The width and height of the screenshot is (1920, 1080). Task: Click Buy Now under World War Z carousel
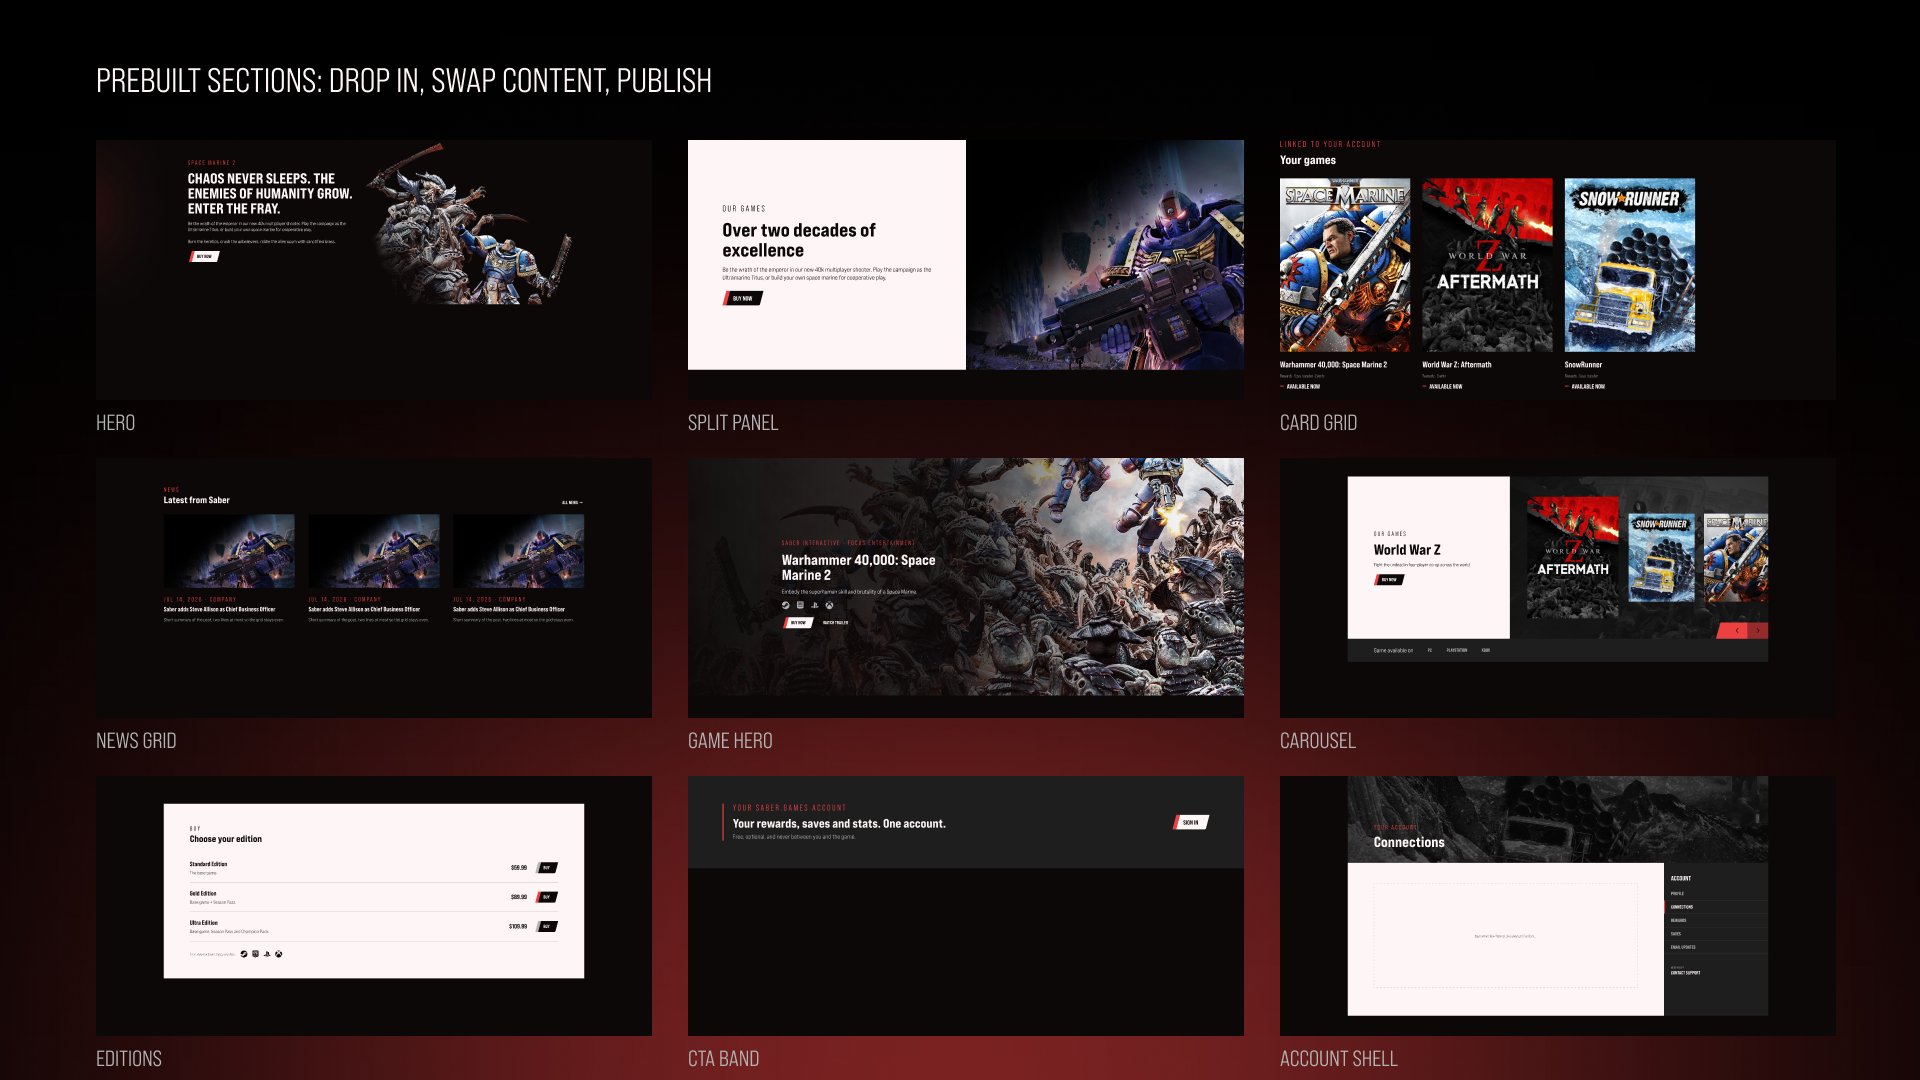(1389, 579)
